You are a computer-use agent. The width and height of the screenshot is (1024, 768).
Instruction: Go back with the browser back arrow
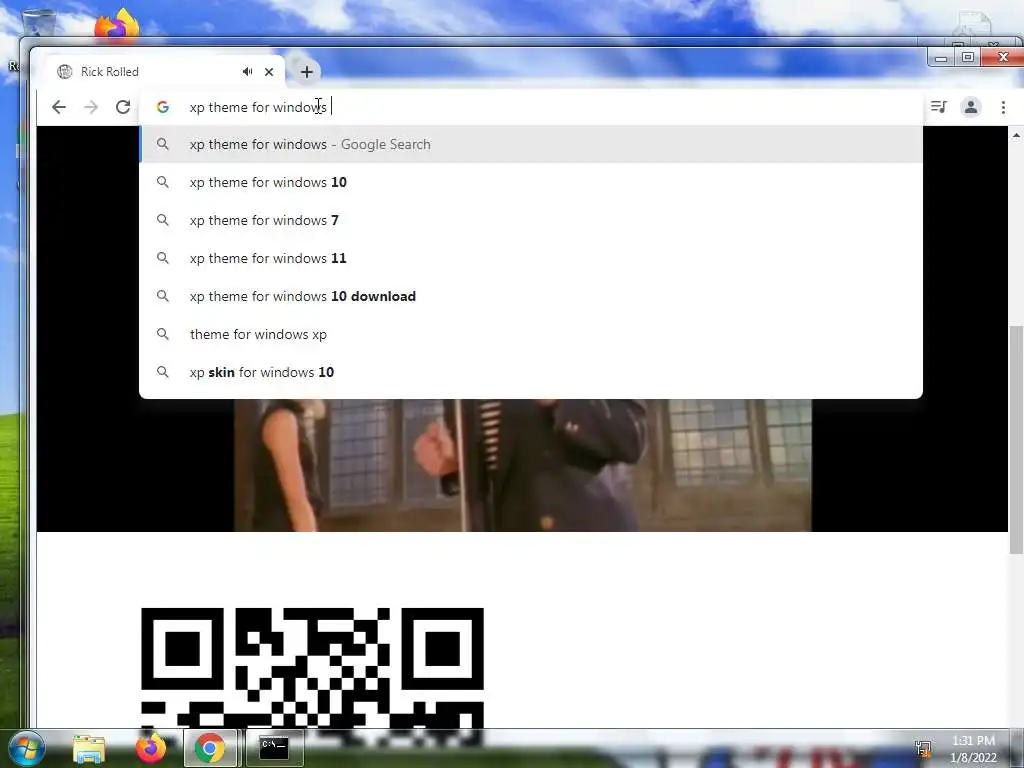click(59, 107)
